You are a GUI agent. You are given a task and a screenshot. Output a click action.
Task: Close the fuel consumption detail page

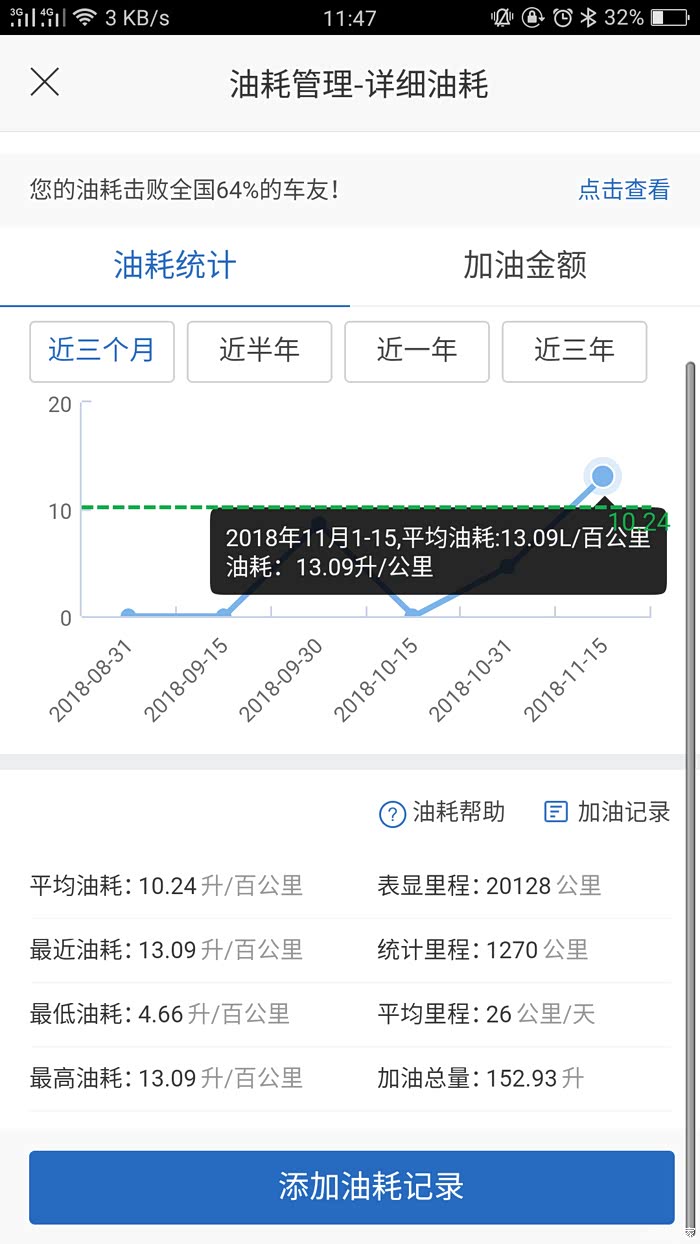click(x=45, y=83)
